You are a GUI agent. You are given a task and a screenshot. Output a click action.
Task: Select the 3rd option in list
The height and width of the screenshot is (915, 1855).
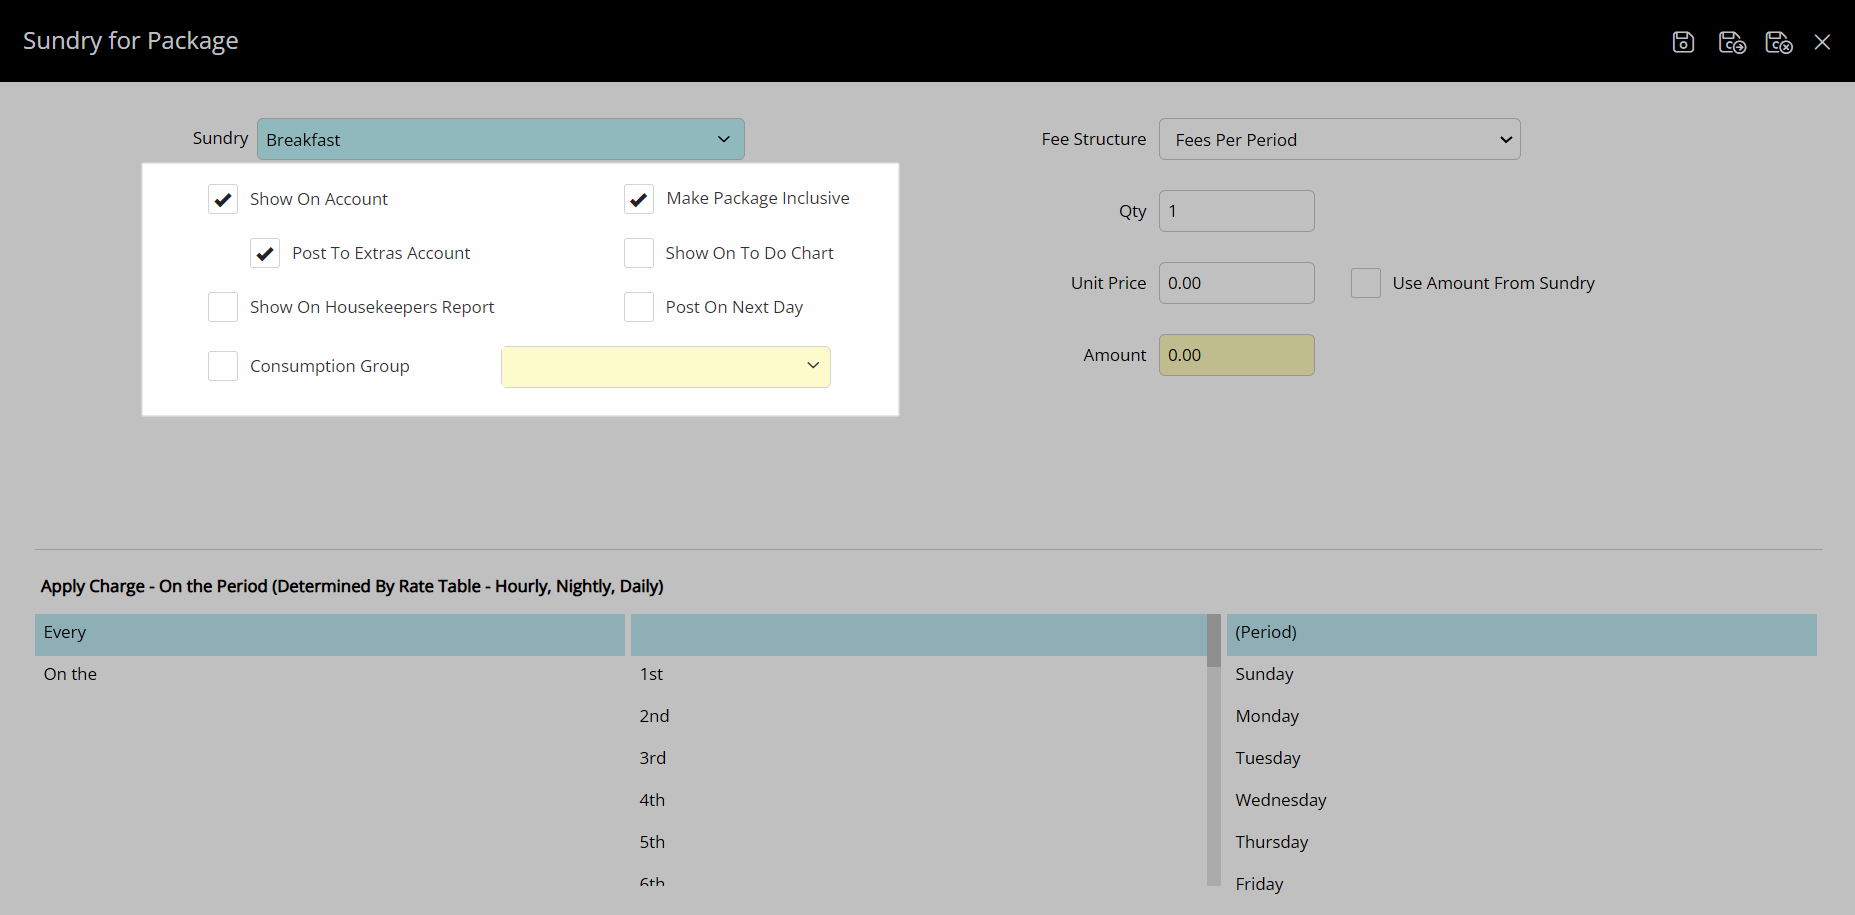653,758
